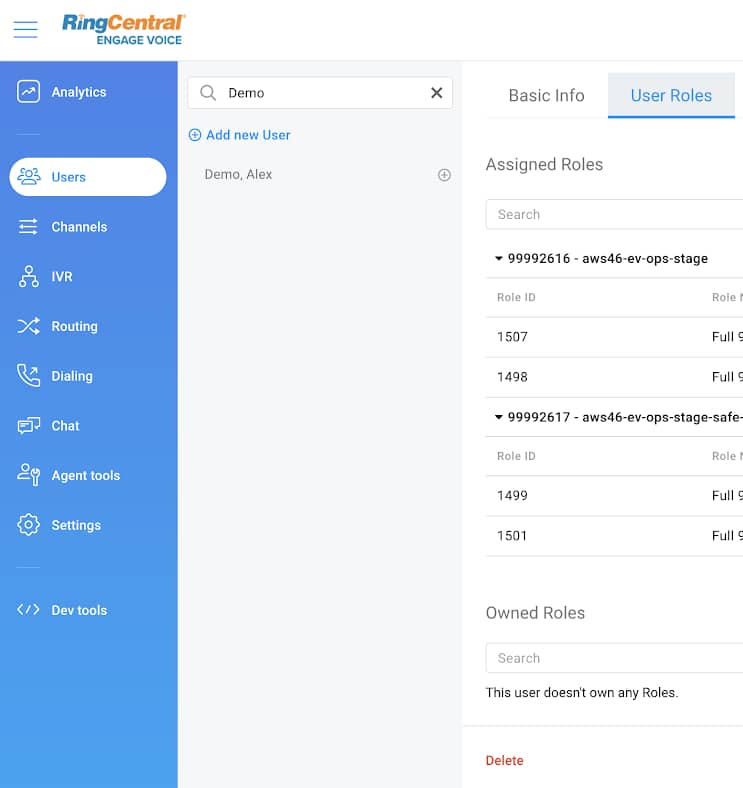Click the Owned Roles heading
The width and height of the screenshot is (743, 788).
click(x=535, y=613)
